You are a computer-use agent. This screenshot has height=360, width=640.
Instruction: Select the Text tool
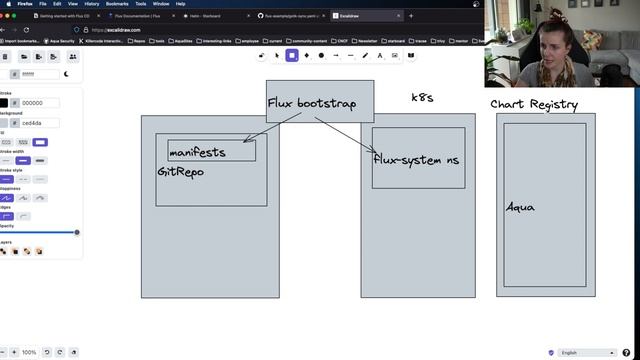[x=380, y=56]
